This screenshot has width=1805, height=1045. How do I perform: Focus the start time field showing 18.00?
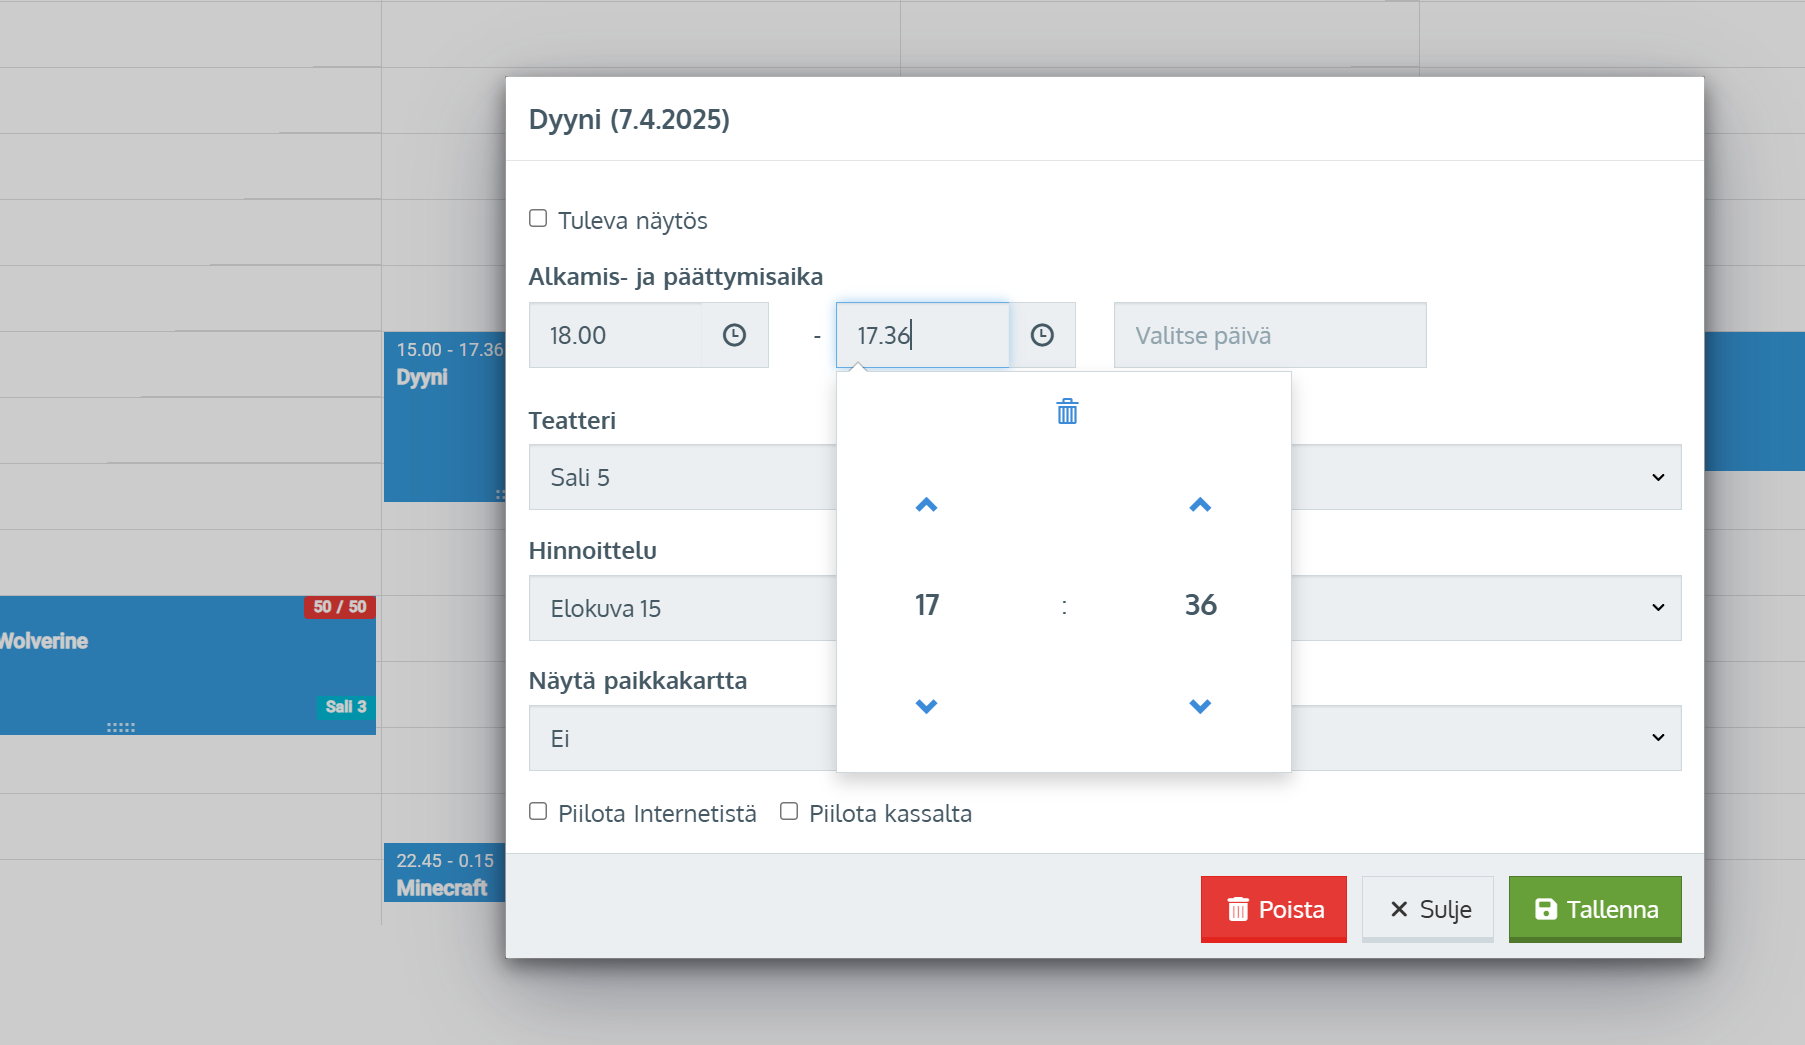click(615, 335)
